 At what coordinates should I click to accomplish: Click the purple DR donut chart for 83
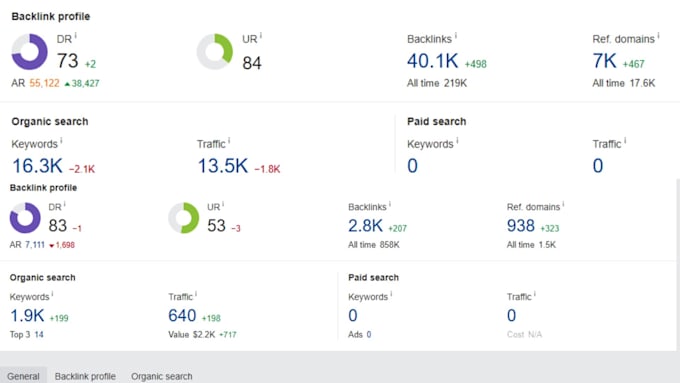click(25, 218)
